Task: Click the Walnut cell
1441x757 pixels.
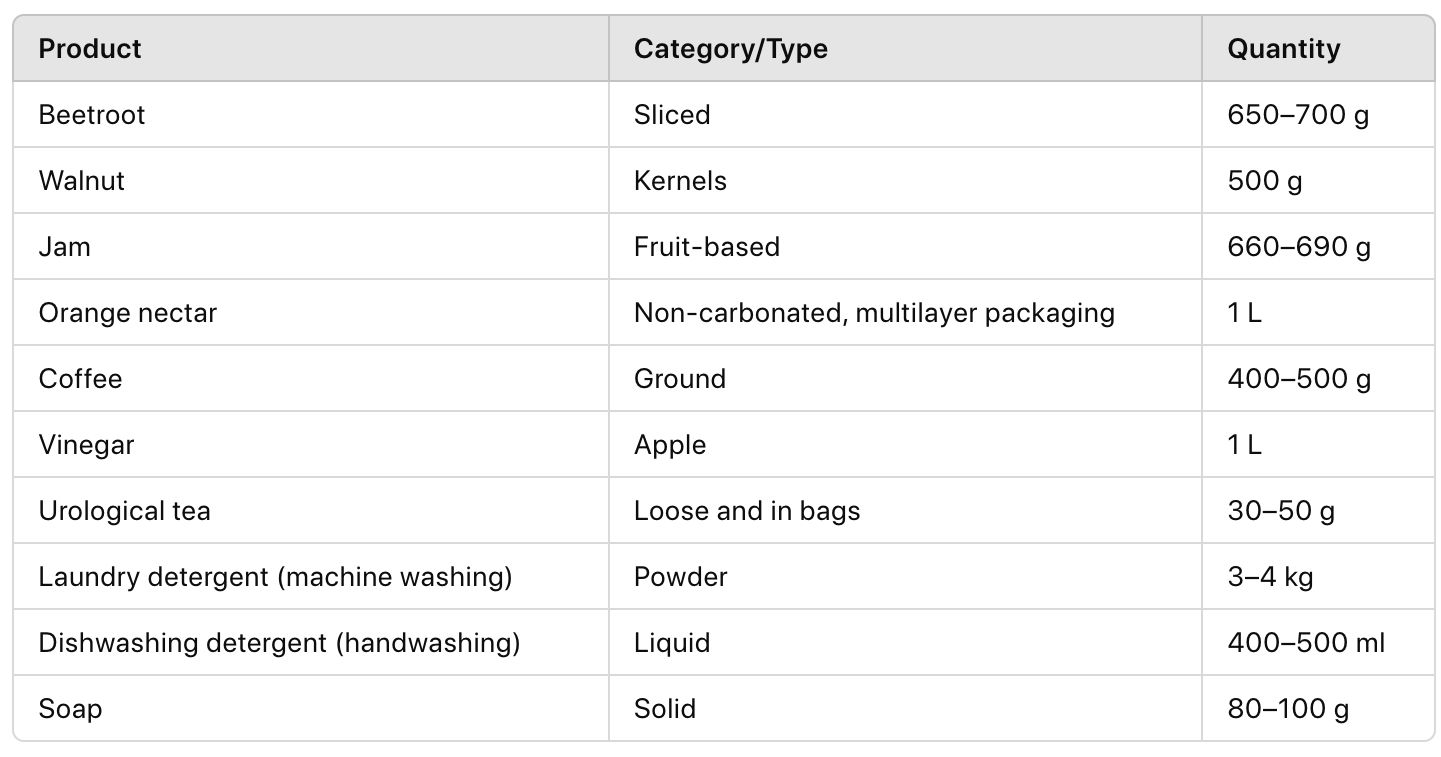Action: coord(82,180)
